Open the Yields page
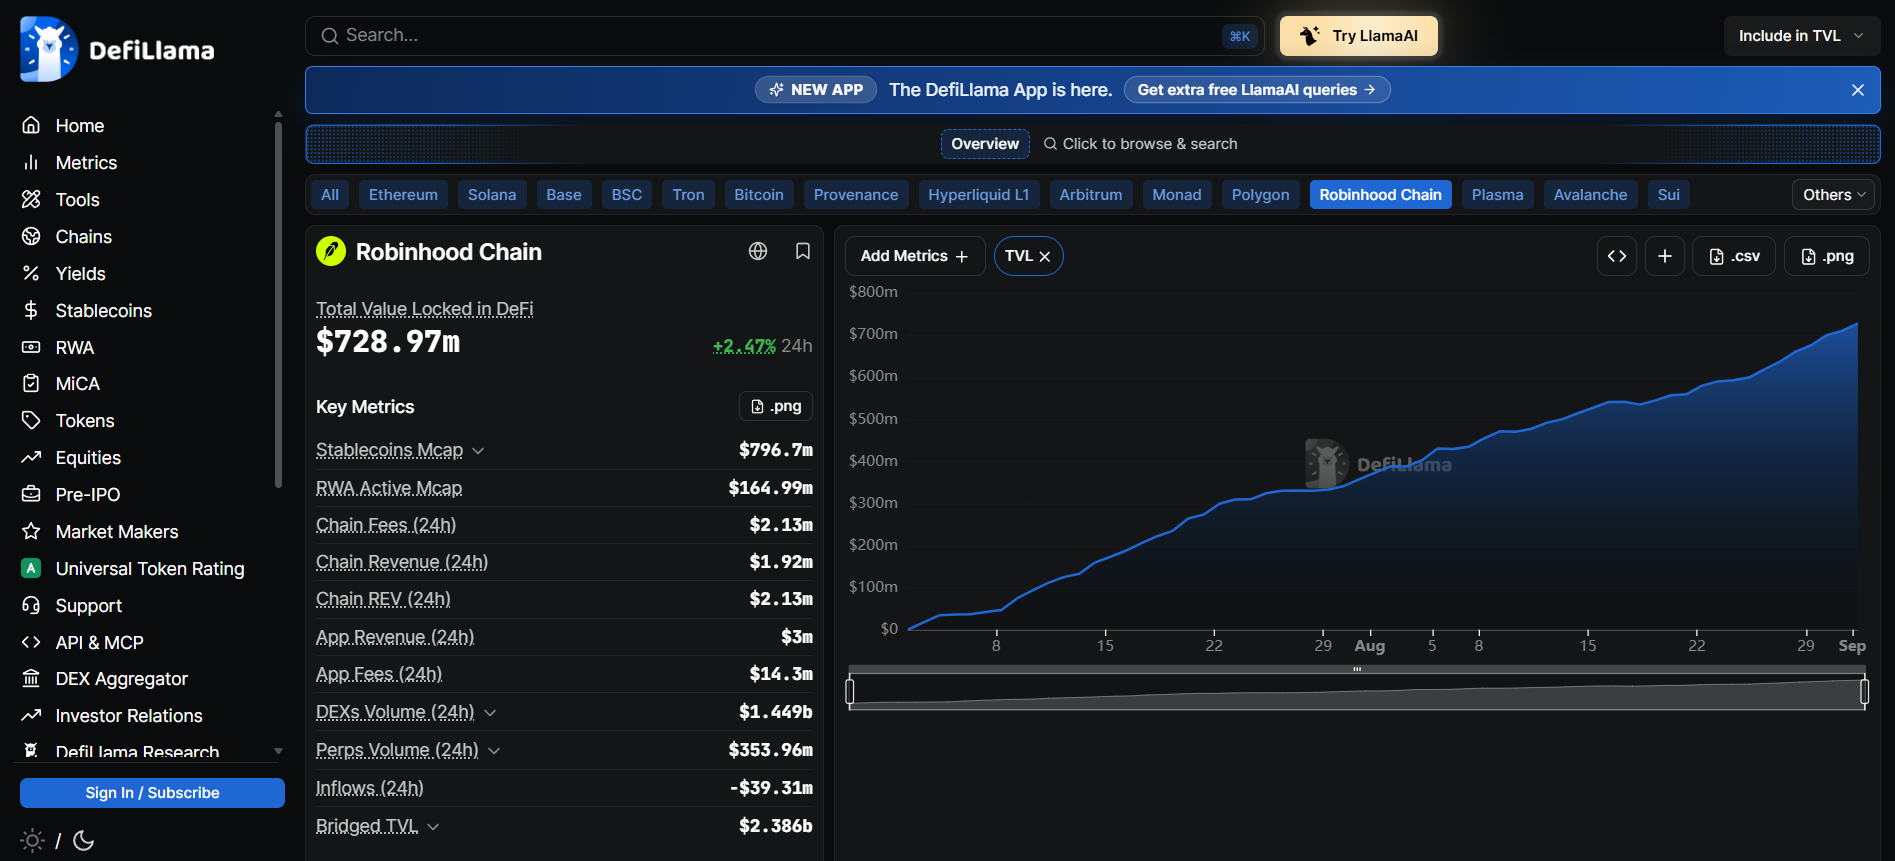This screenshot has height=861, width=1895. (x=80, y=274)
